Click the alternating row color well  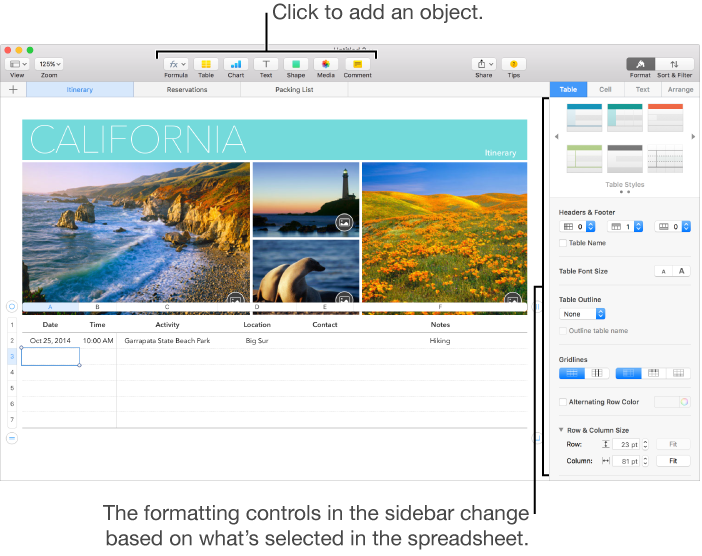[x=667, y=402]
